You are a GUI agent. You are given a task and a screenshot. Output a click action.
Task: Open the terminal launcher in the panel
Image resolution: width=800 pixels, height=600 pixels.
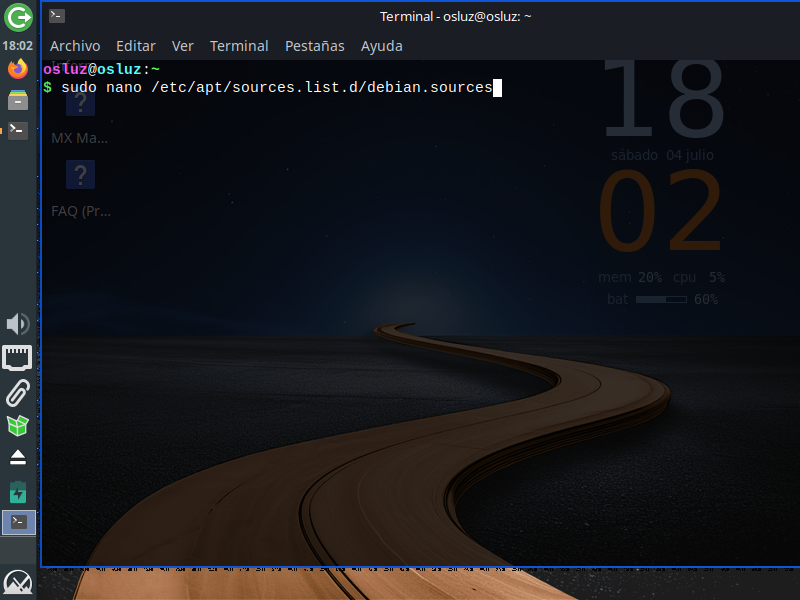coord(18,131)
